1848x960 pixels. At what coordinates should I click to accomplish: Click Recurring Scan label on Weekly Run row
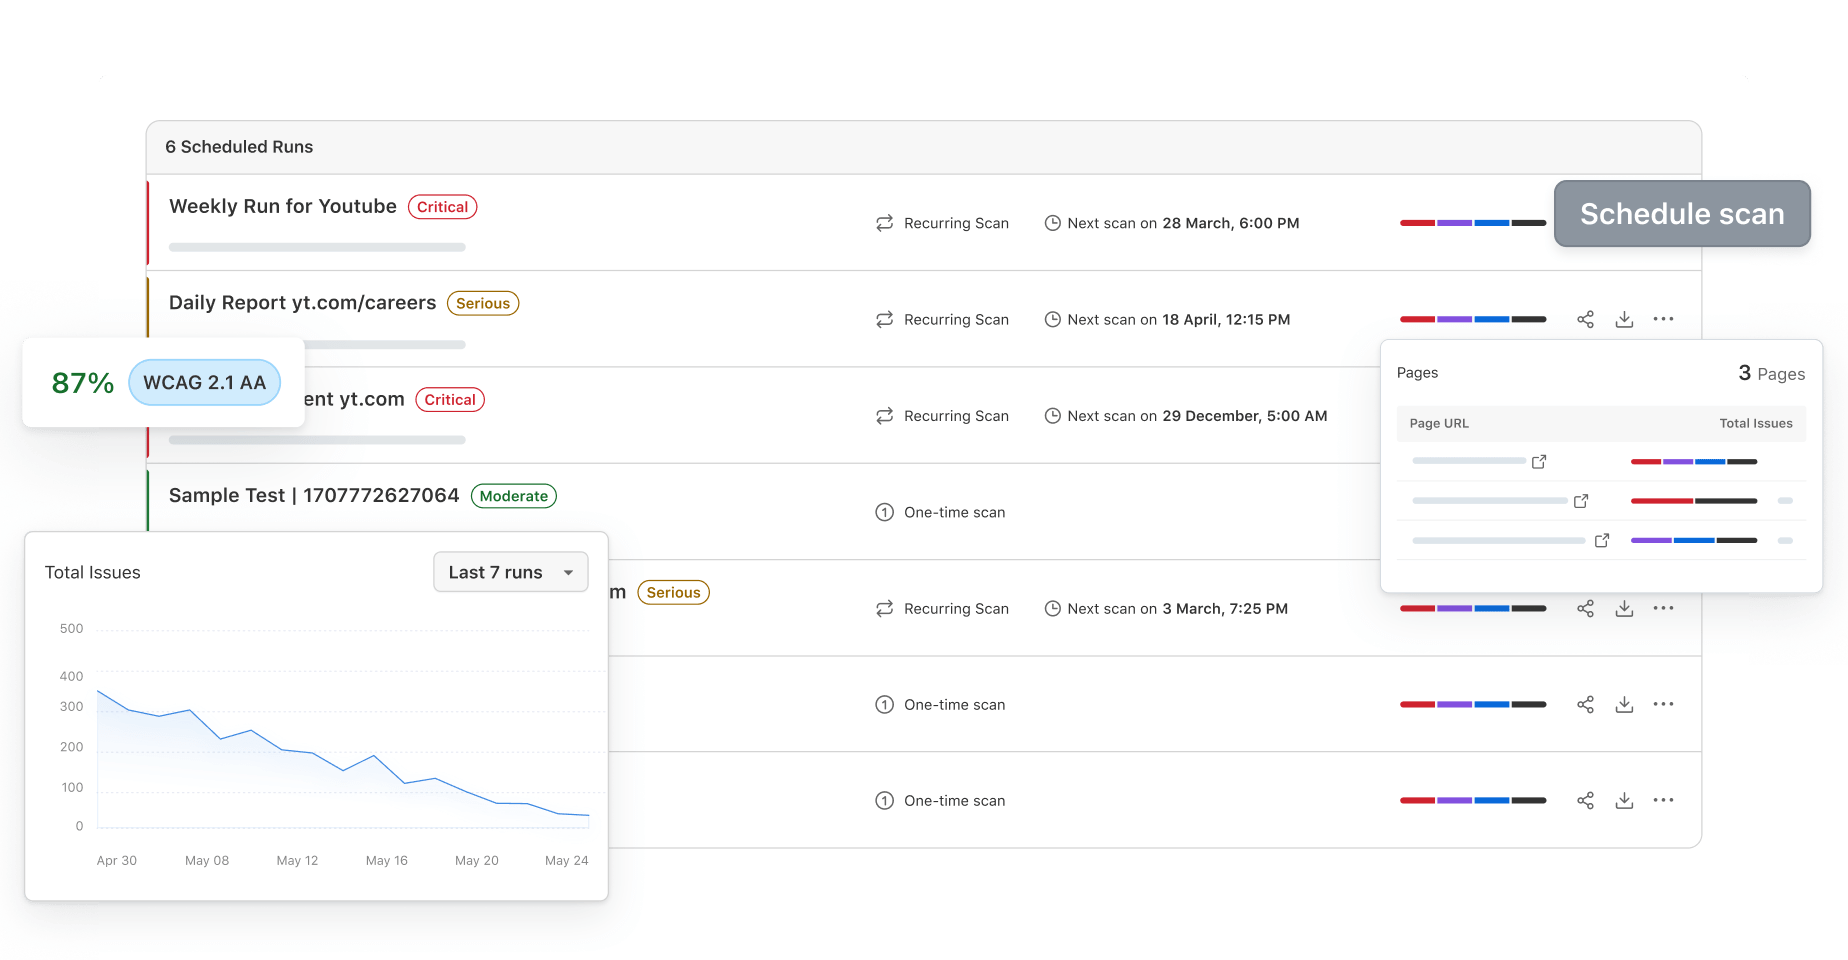coord(956,223)
